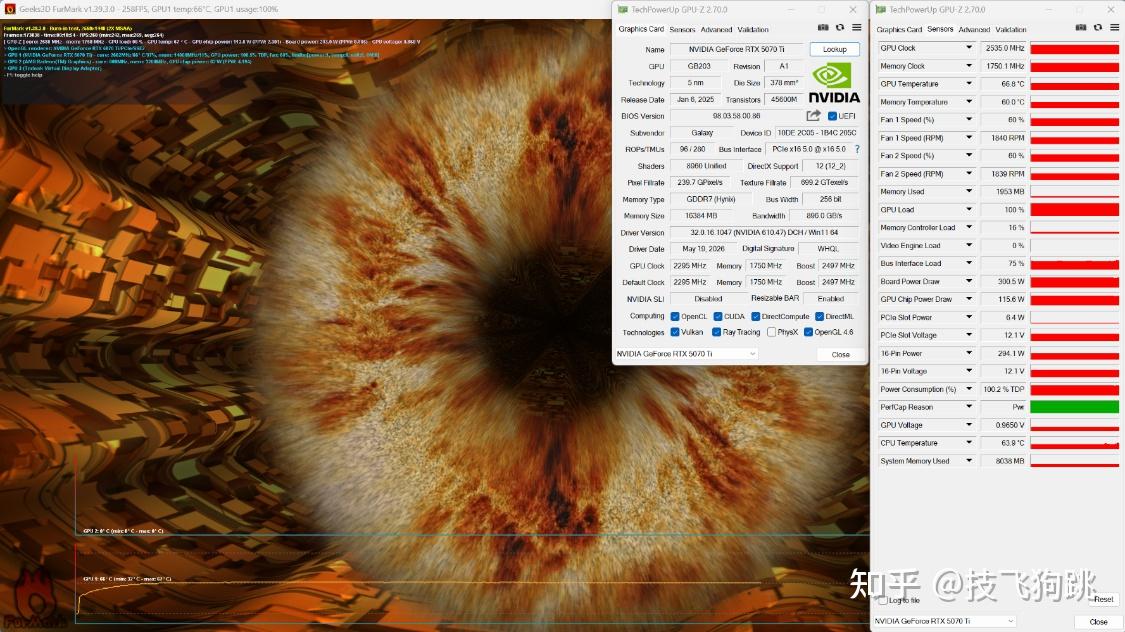1125x632 pixels.
Task: Click the FurMark app icon in title bar
Action: pos(9,9)
